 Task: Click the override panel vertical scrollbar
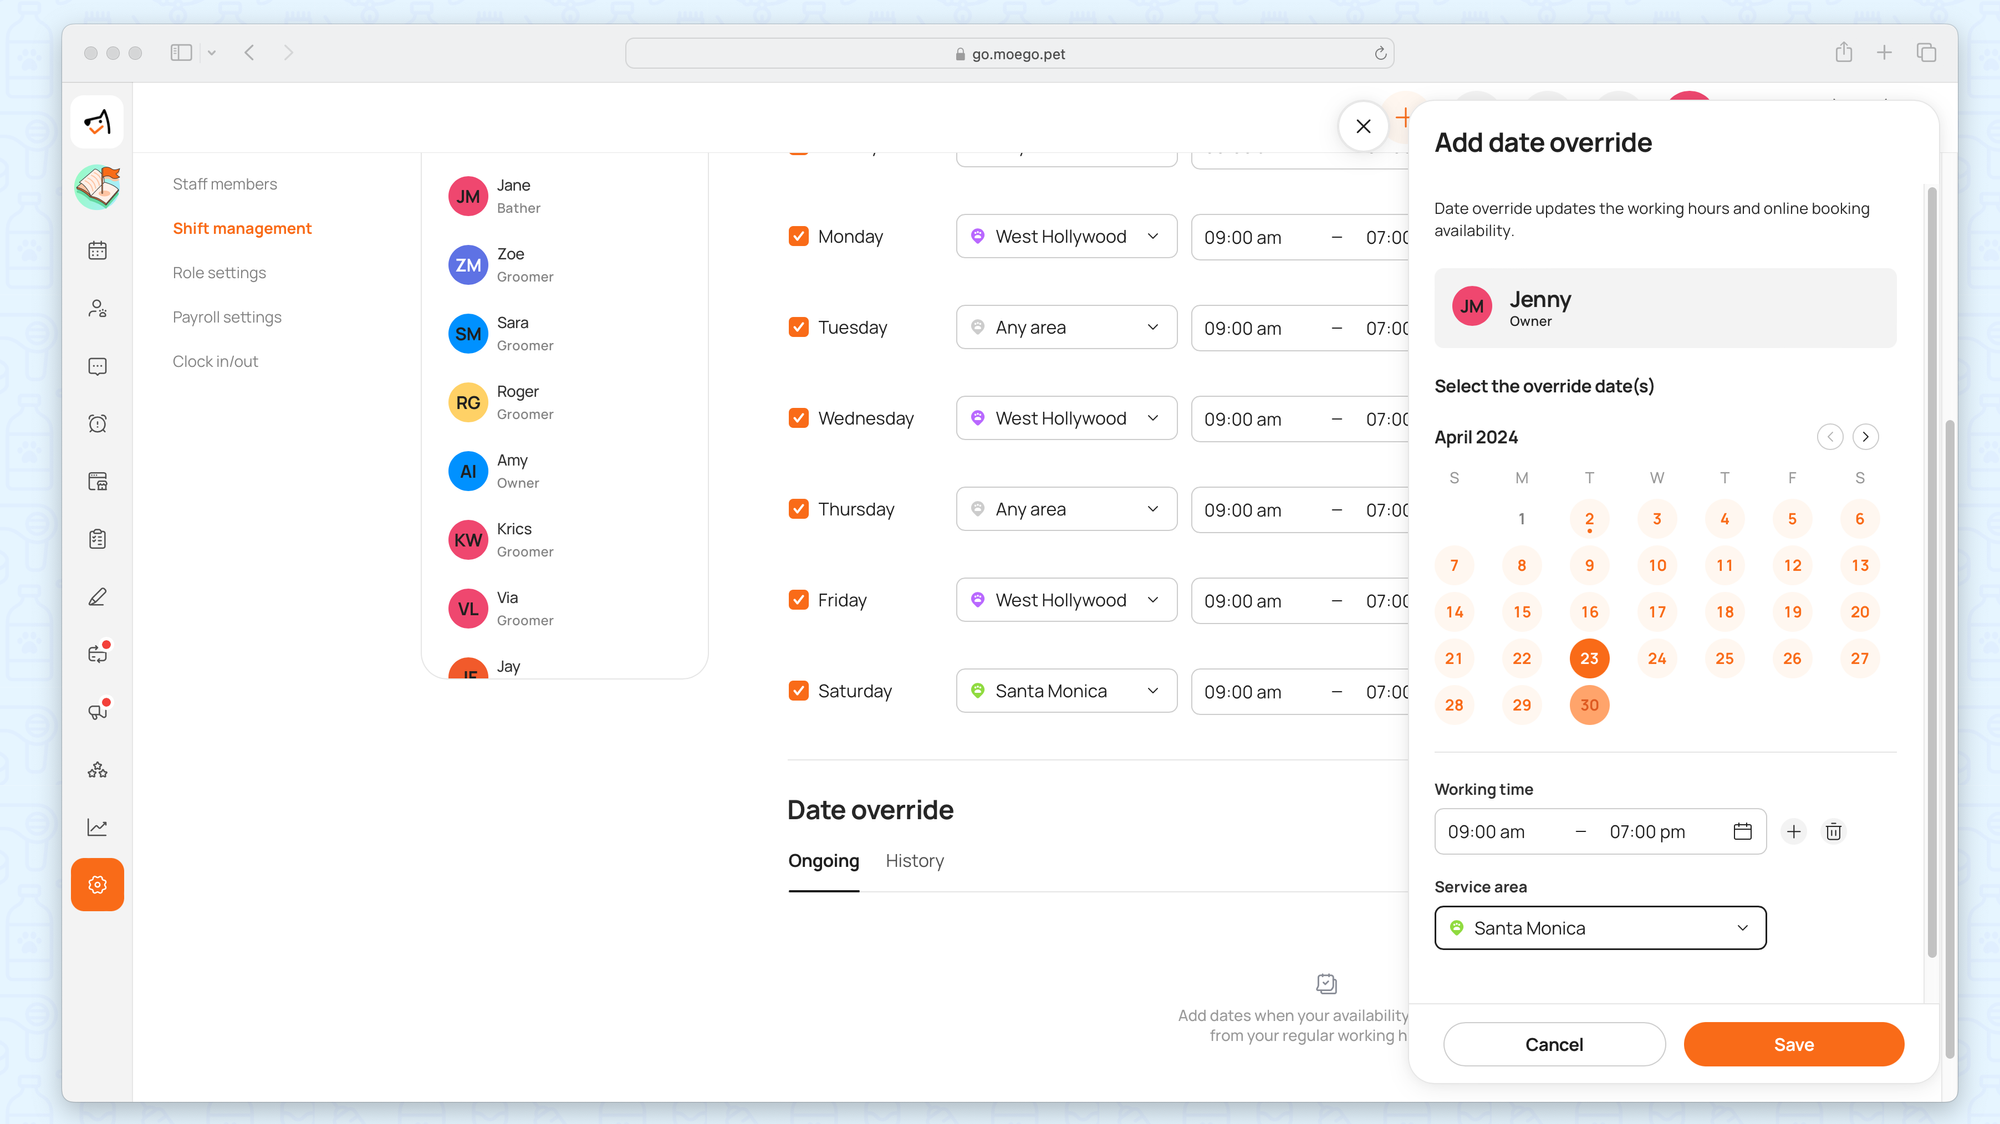coord(1932,570)
